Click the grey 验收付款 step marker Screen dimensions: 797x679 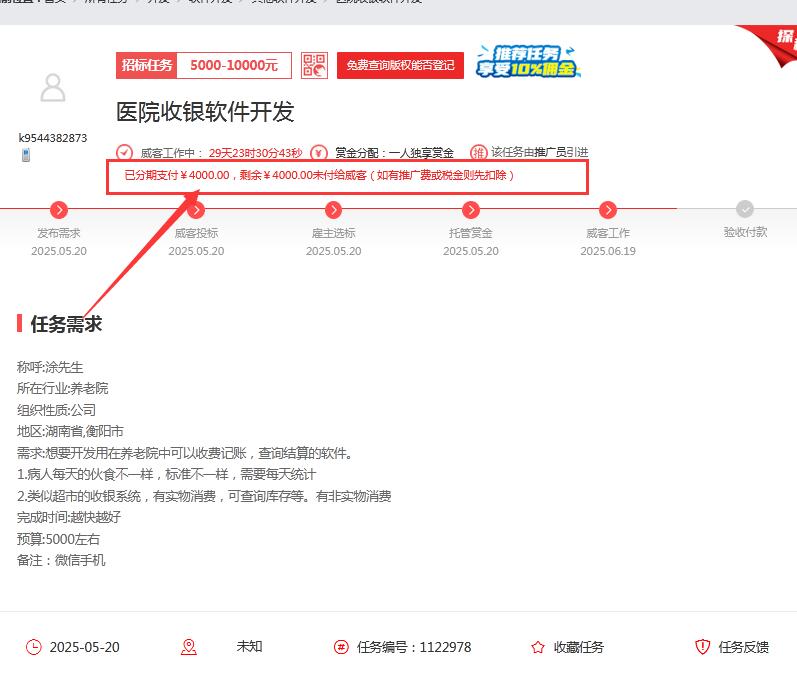[x=745, y=209]
